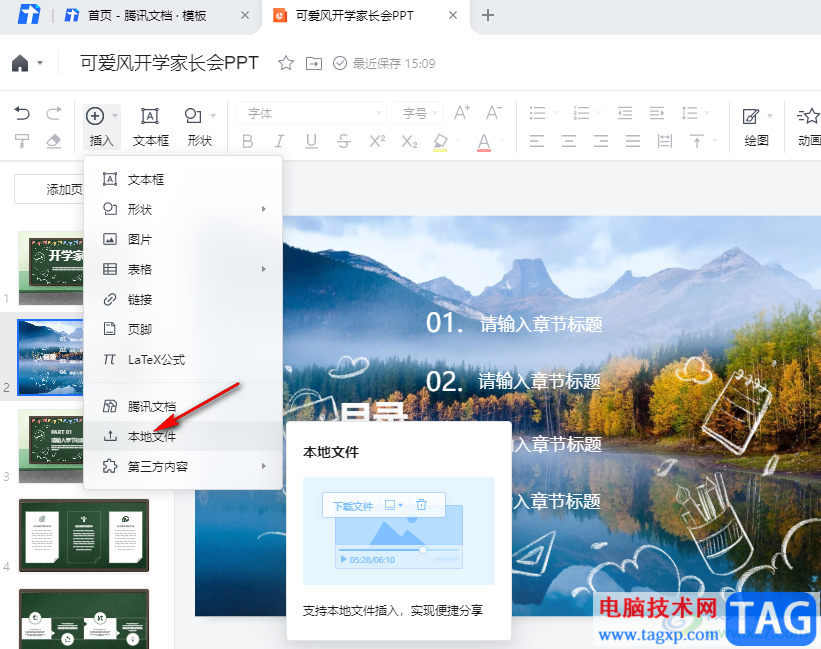
Task: Click the Decrease font size icon
Action: (493, 113)
